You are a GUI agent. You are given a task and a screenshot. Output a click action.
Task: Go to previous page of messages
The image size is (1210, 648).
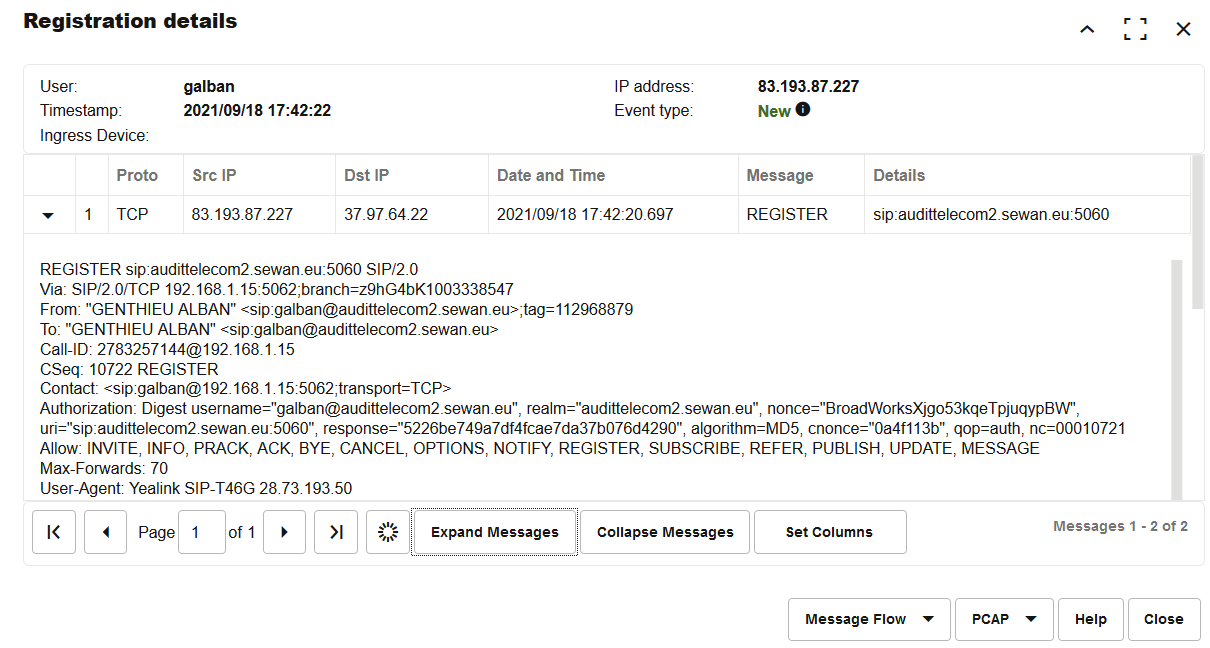pyautogui.click(x=105, y=532)
